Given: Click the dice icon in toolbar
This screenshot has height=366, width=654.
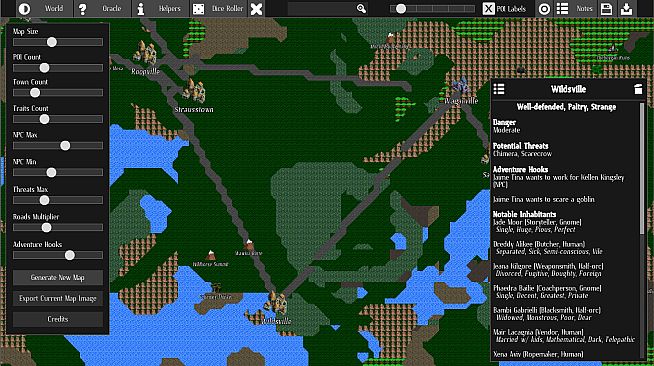Looking at the screenshot, I should 199,9.
